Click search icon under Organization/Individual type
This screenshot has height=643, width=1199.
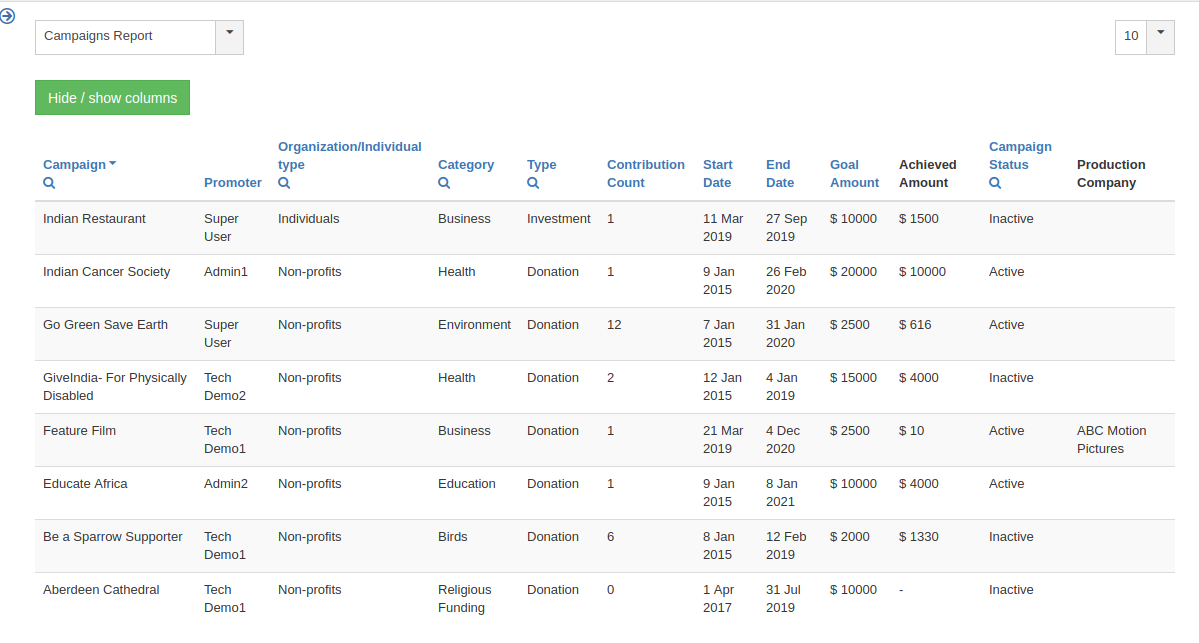284,183
